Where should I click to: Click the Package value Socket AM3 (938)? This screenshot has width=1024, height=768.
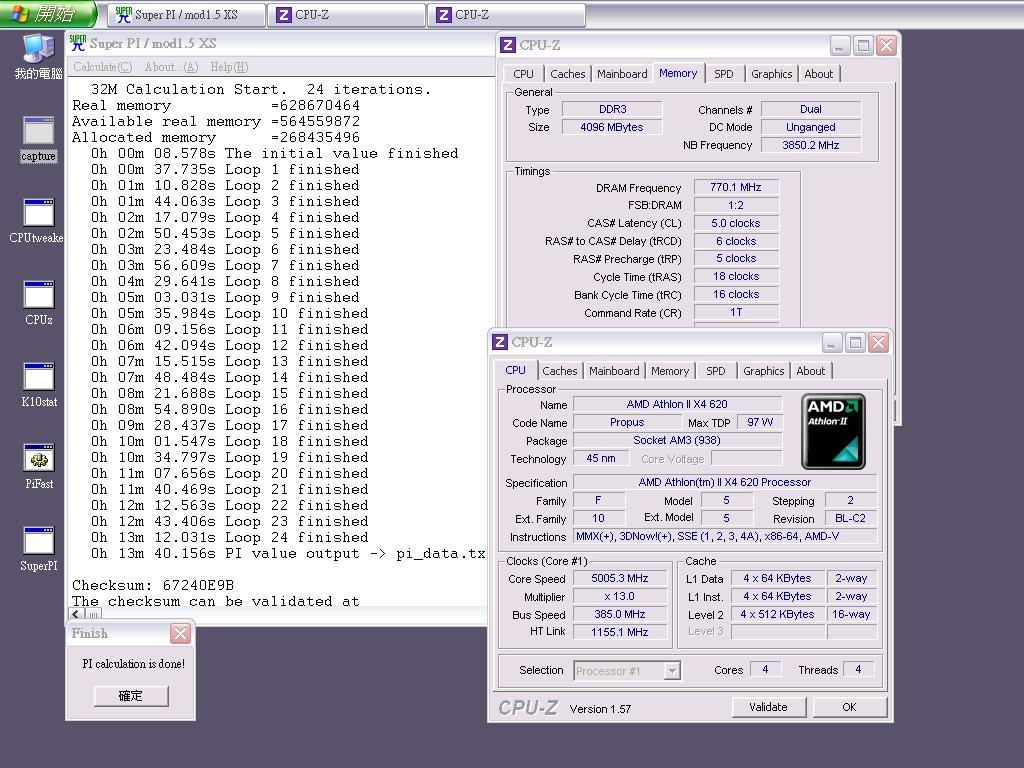point(677,440)
